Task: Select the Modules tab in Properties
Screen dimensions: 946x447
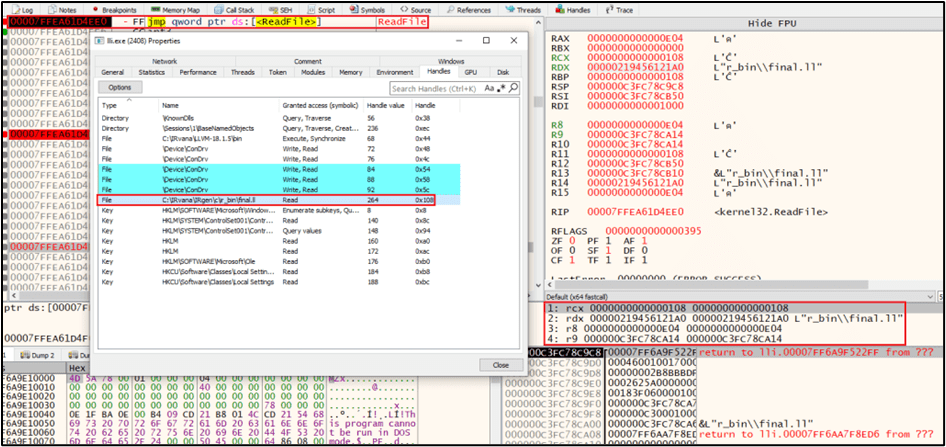Action: point(312,72)
